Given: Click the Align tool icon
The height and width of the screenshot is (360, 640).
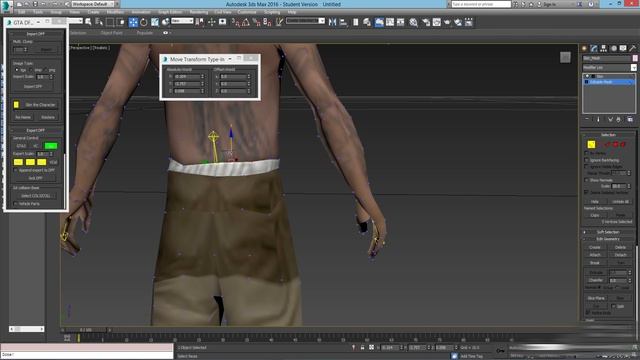Looking at the screenshot, I should (343, 22).
